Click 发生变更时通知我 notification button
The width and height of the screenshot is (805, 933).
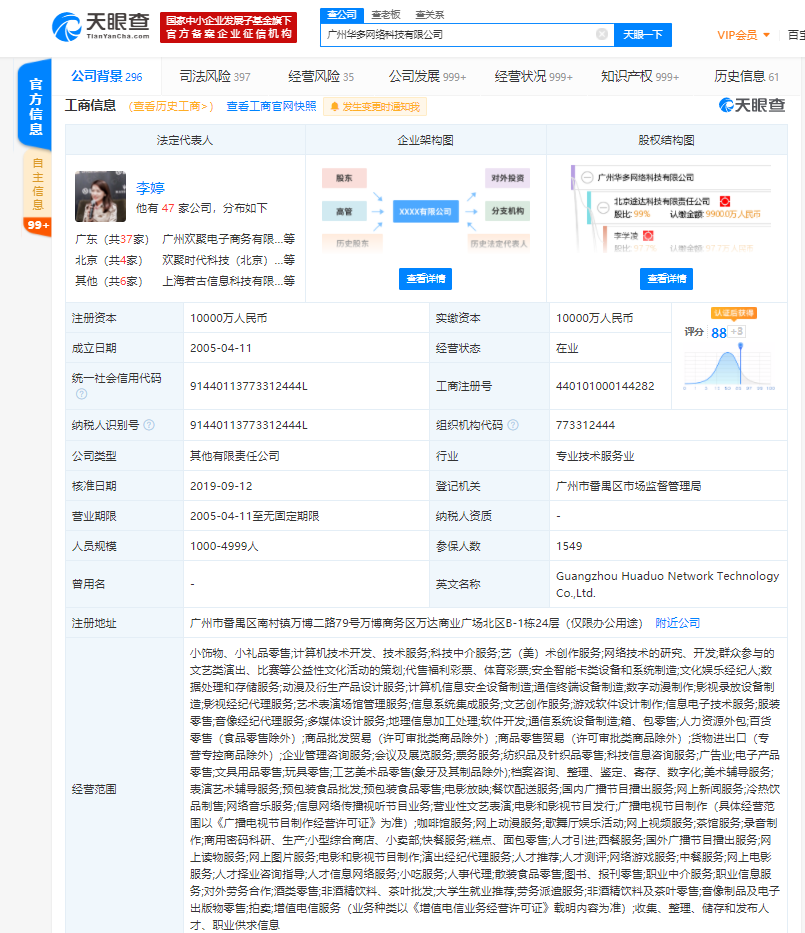375,107
